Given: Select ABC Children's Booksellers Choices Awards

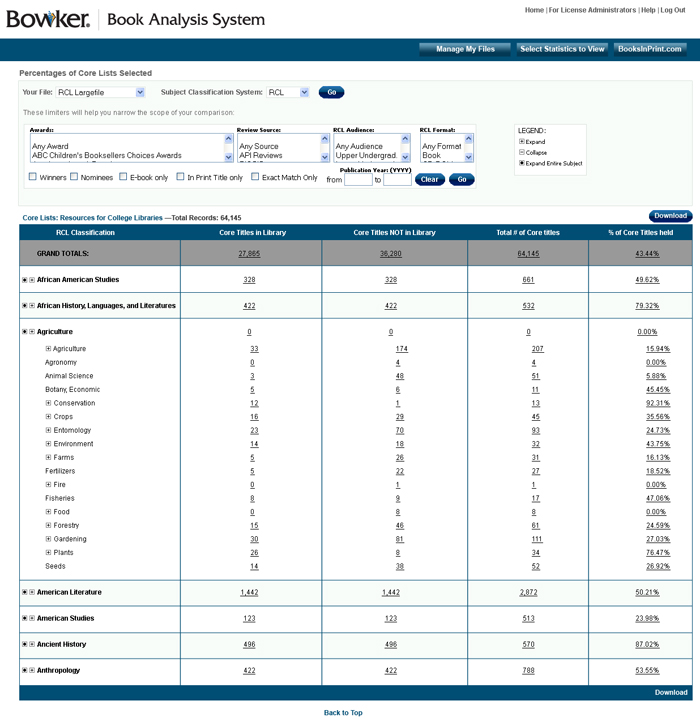Looking at the screenshot, I should click(107, 156).
